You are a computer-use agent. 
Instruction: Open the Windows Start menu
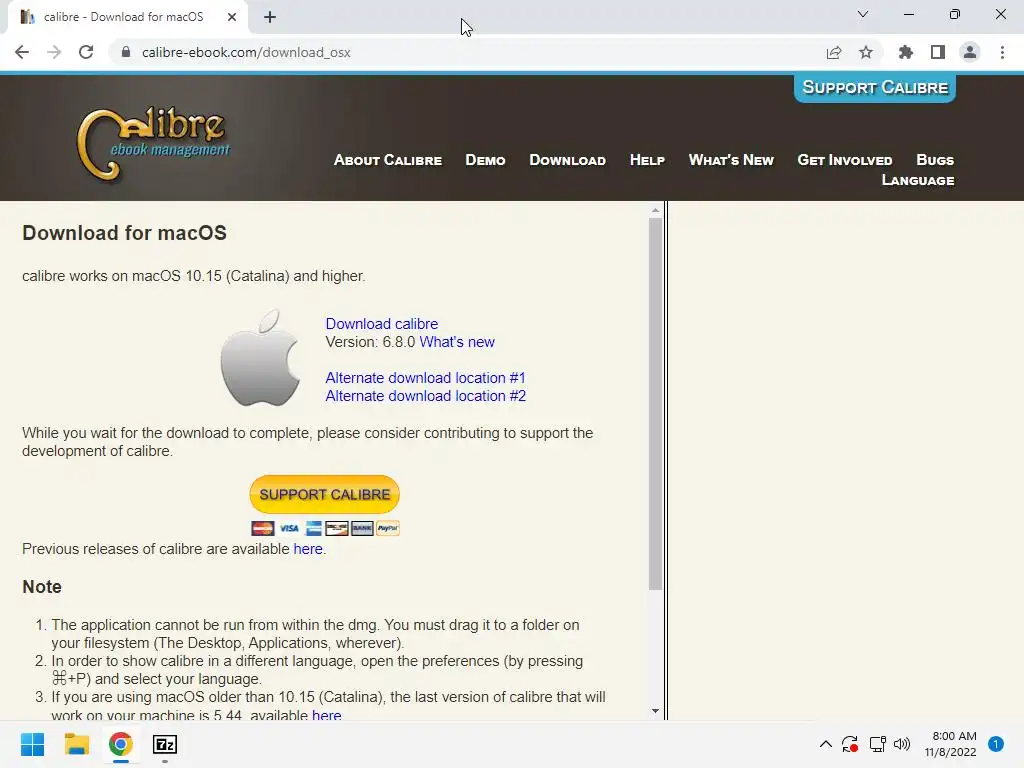pos(32,744)
